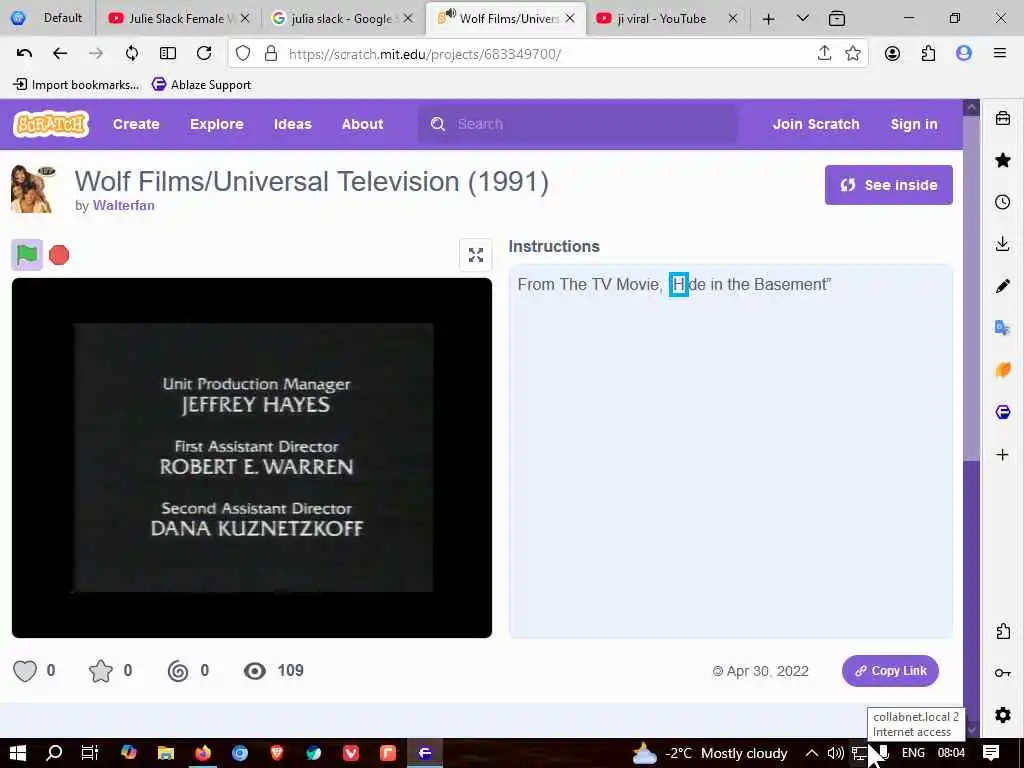Click the briefcase icon in side panel
1024x768 pixels.
pos(1003,118)
